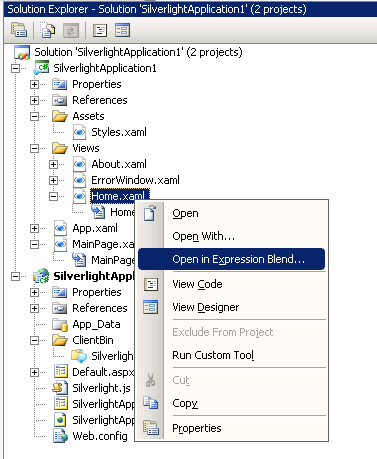Click the web project globe icon
The height and width of the screenshot is (459, 377).
tap(41, 276)
